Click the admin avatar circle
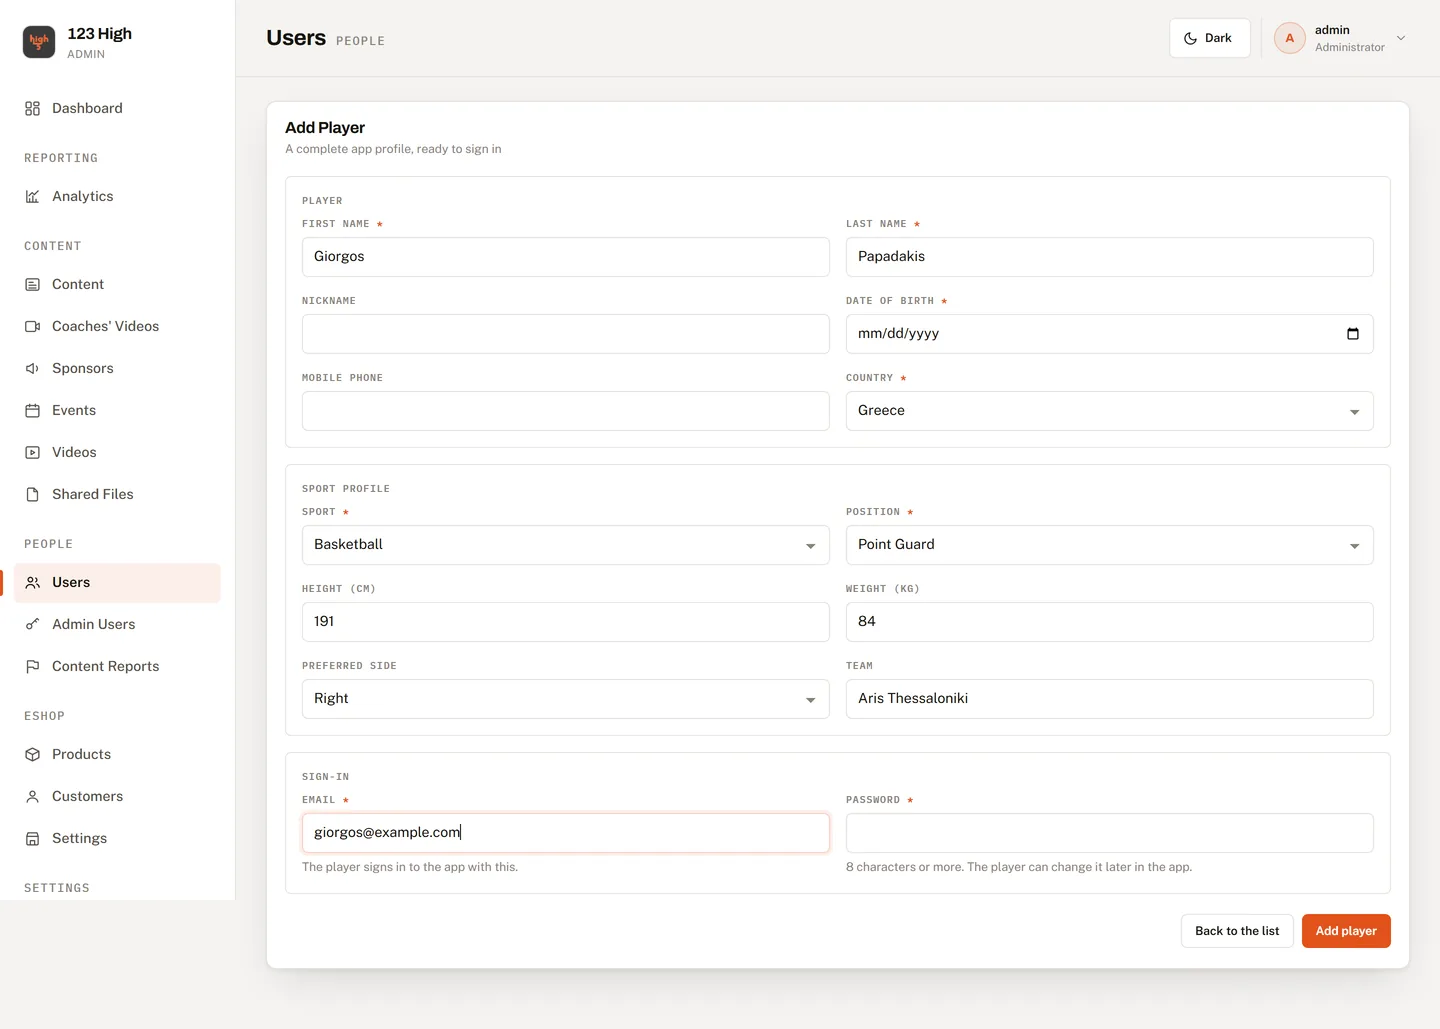 [x=1290, y=38]
